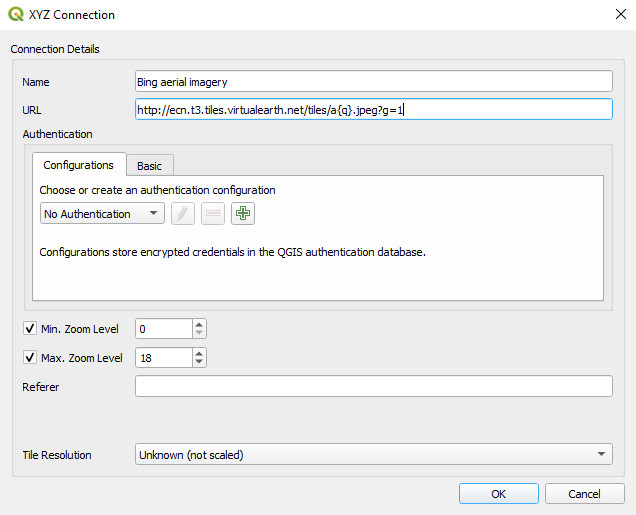636x515 pixels.
Task: Decrease the Max. Zoom Level value
Action: click(x=199, y=362)
